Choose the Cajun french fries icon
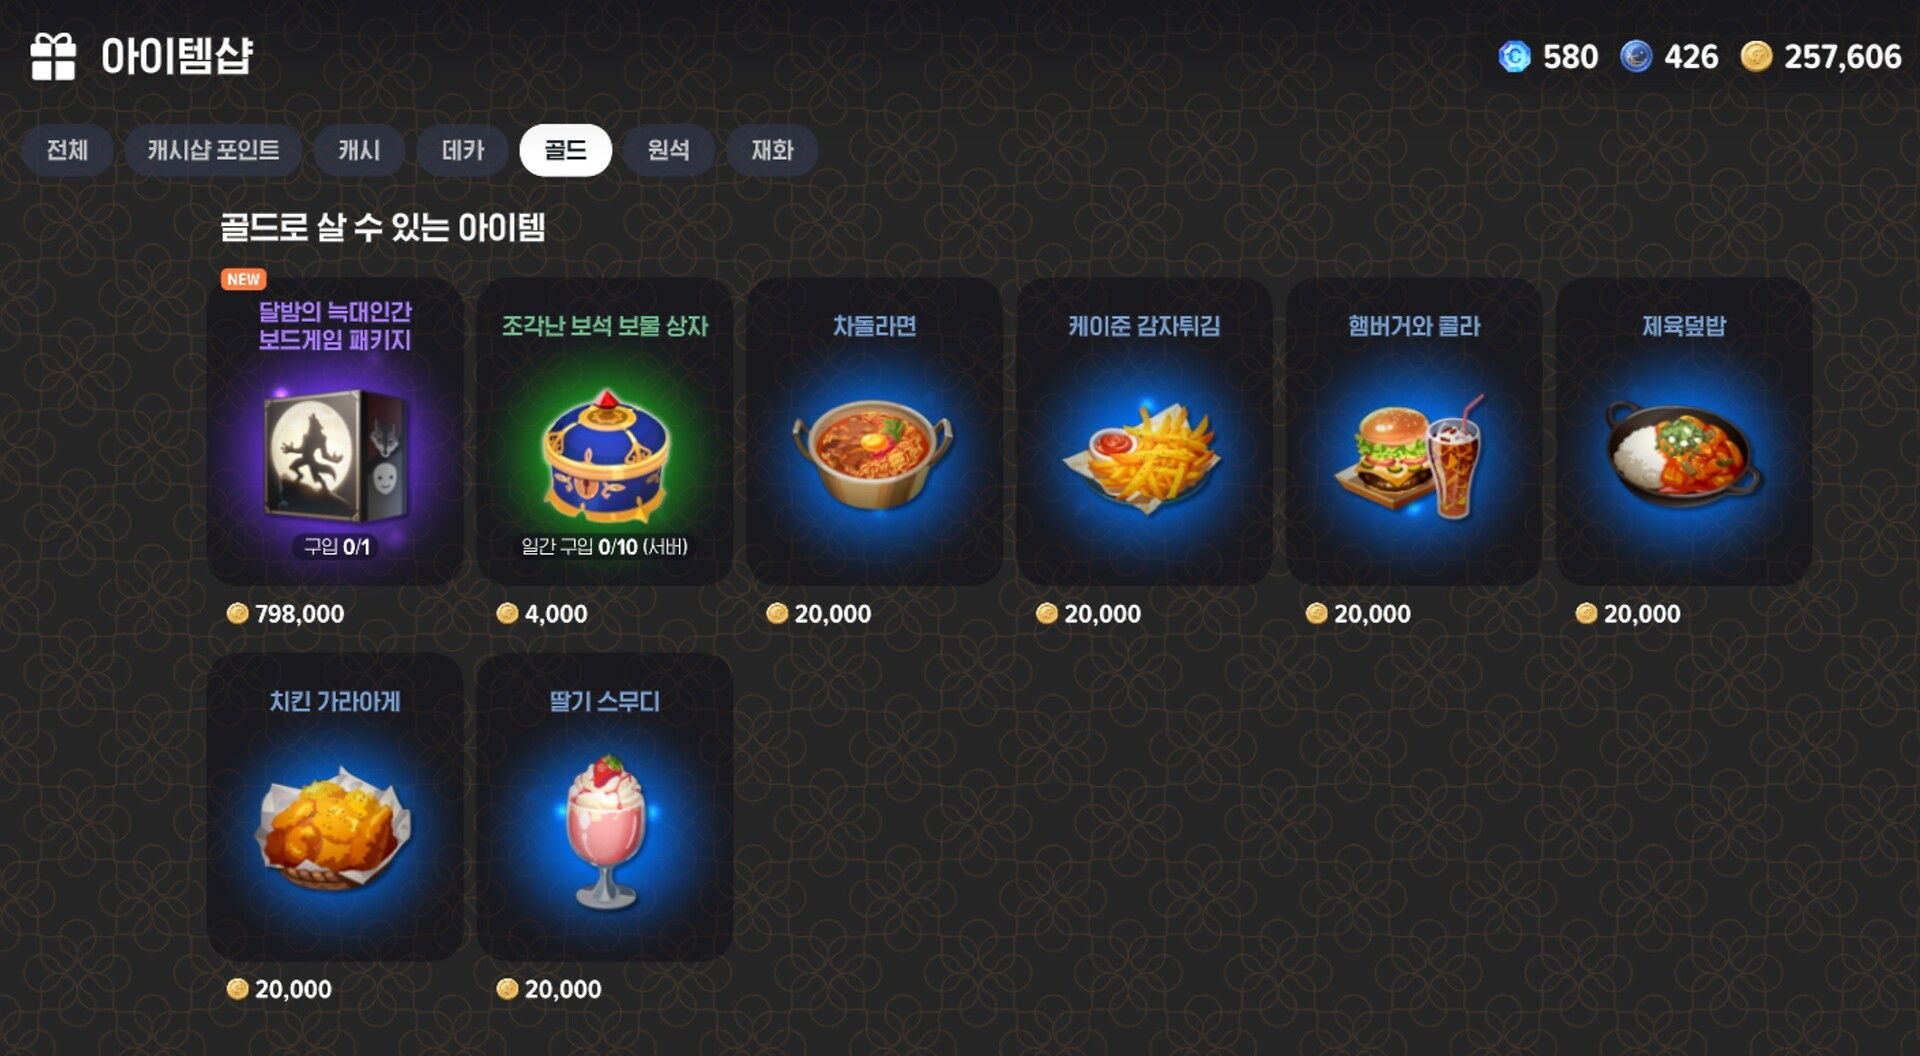The image size is (1920, 1056). click(x=1143, y=457)
